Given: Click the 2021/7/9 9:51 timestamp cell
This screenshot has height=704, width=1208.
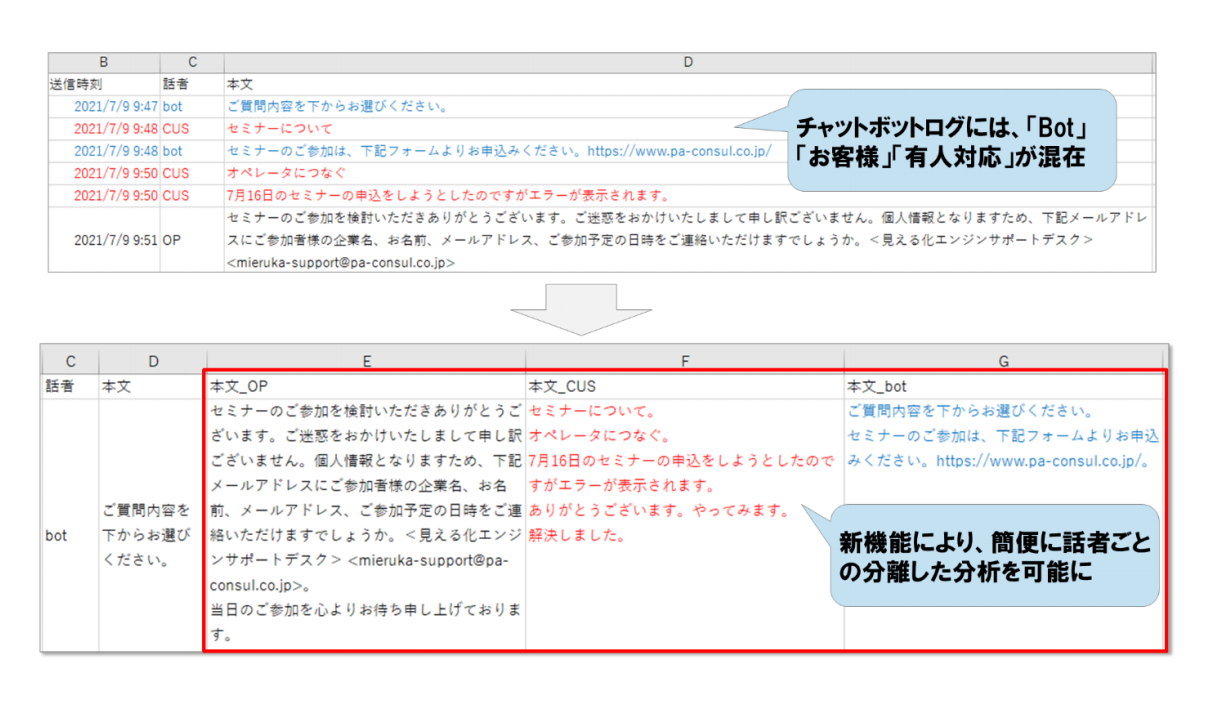Looking at the screenshot, I should point(116,240).
